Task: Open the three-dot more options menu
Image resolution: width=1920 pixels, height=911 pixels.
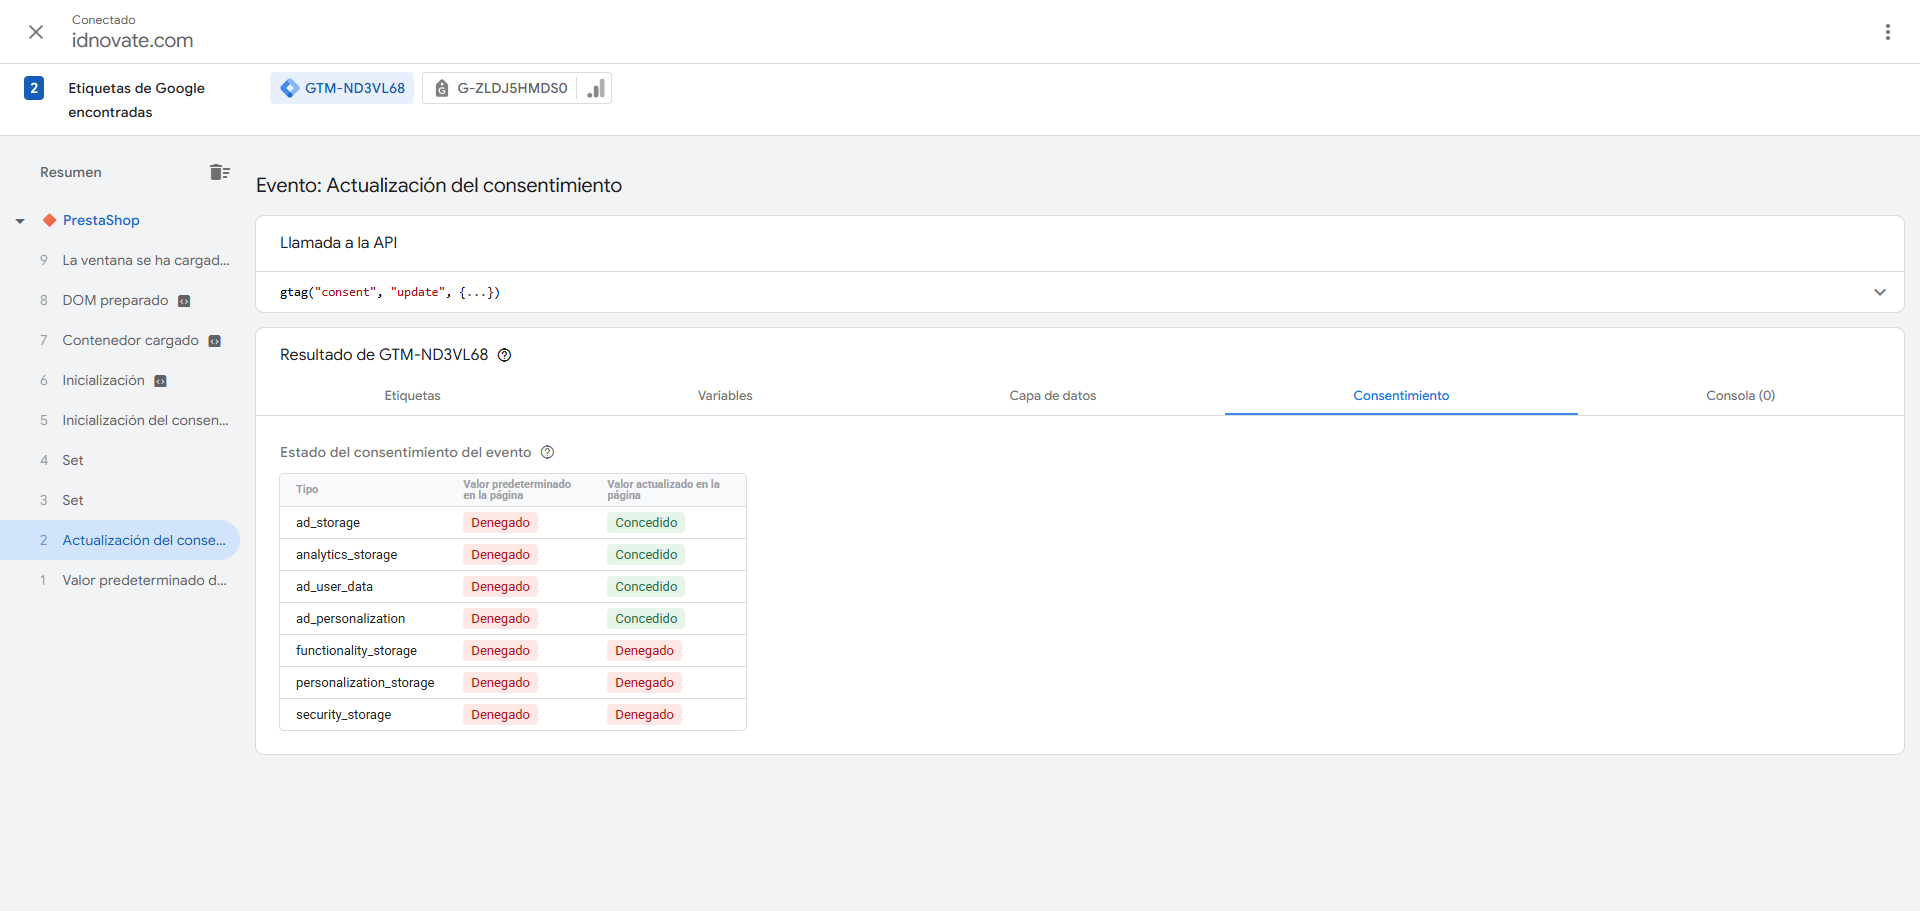Action: pyautogui.click(x=1887, y=32)
